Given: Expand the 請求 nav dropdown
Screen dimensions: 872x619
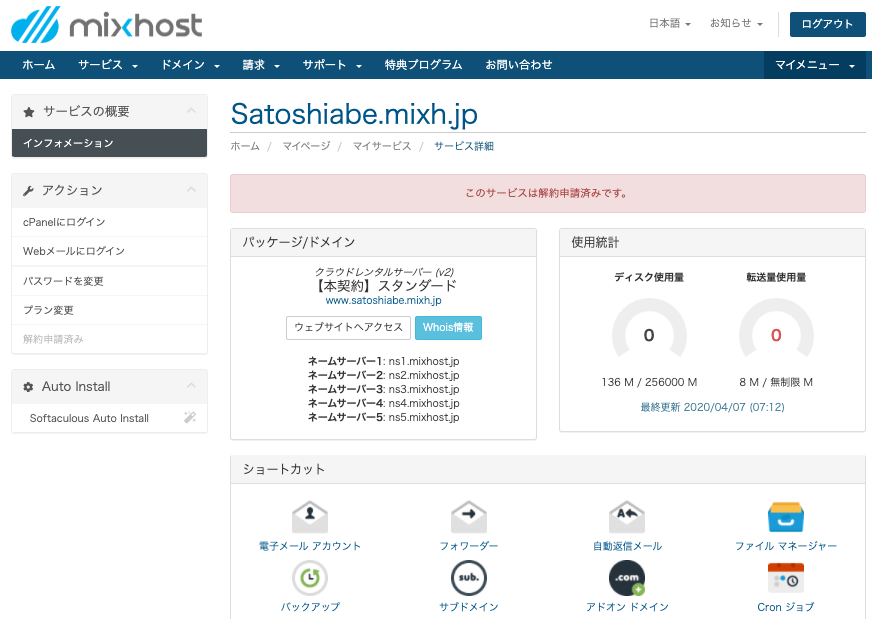Looking at the screenshot, I should (261, 65).
